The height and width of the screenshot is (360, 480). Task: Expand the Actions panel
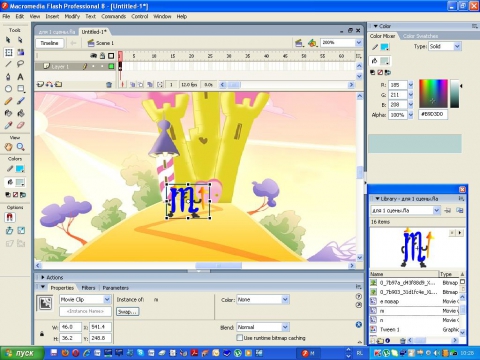click(43, 277)
